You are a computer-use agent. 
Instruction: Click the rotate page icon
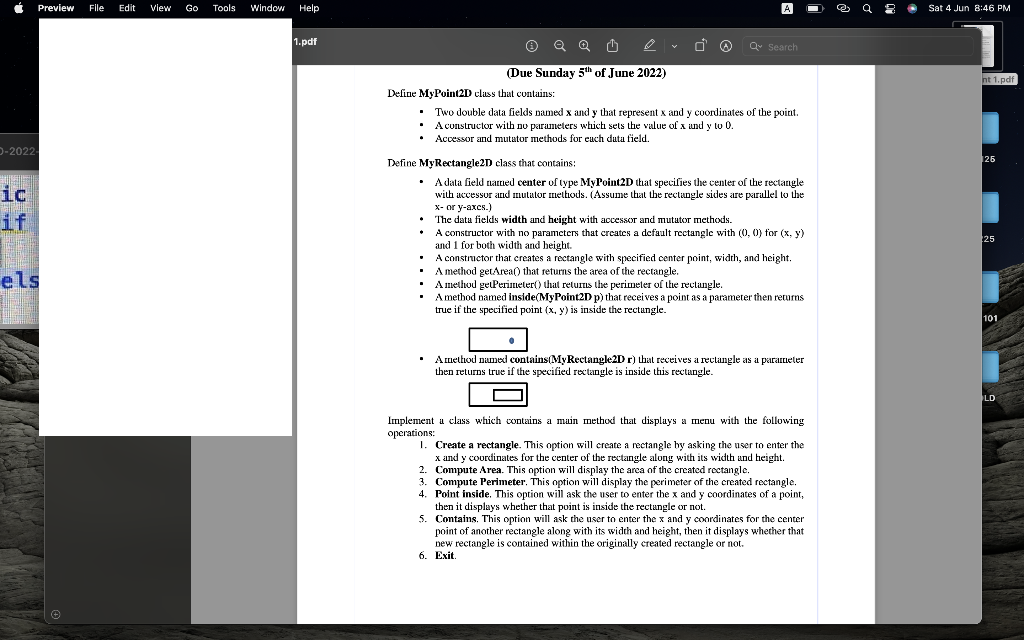[701, 45]
